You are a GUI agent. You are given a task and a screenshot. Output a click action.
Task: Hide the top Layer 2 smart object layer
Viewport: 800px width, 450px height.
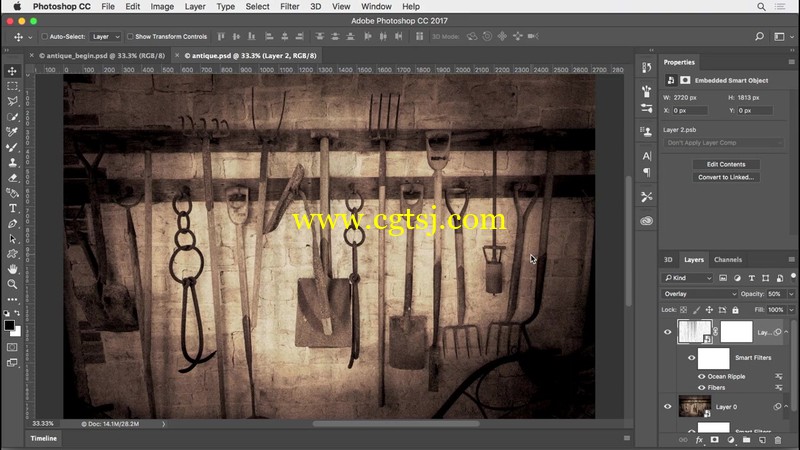tap(667, 332)
